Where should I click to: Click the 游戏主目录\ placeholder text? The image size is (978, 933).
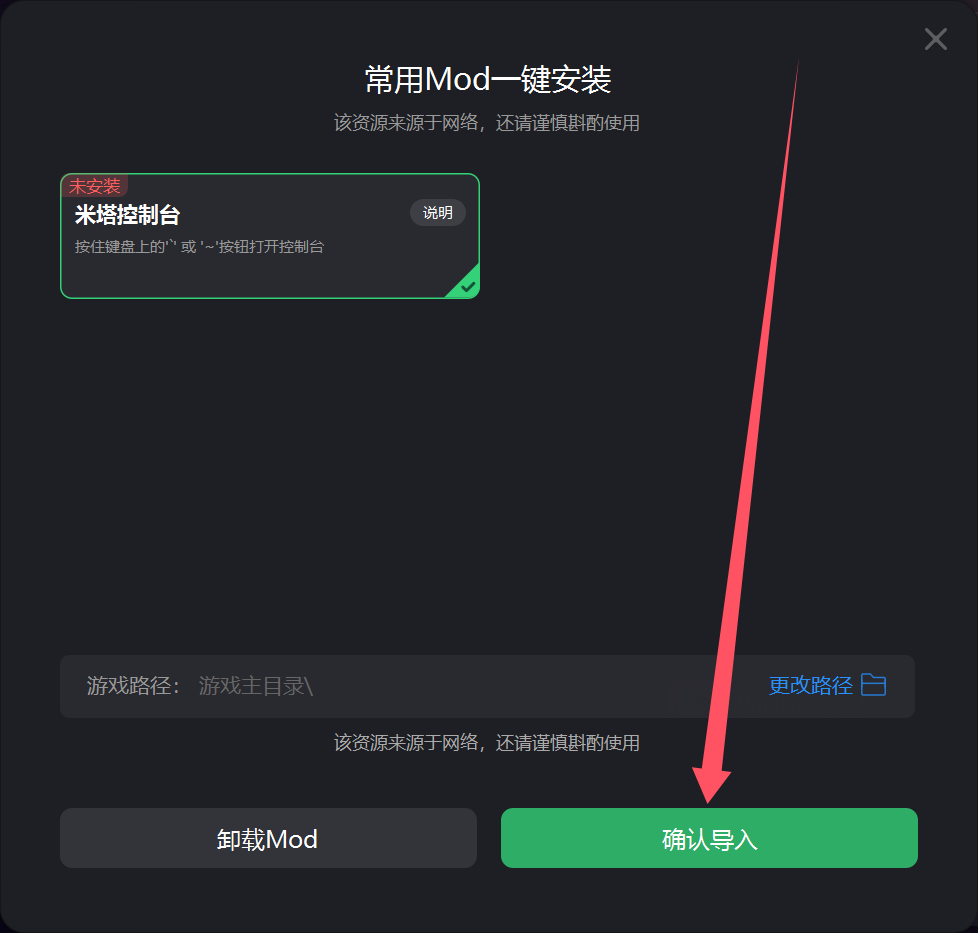[256, 686]
